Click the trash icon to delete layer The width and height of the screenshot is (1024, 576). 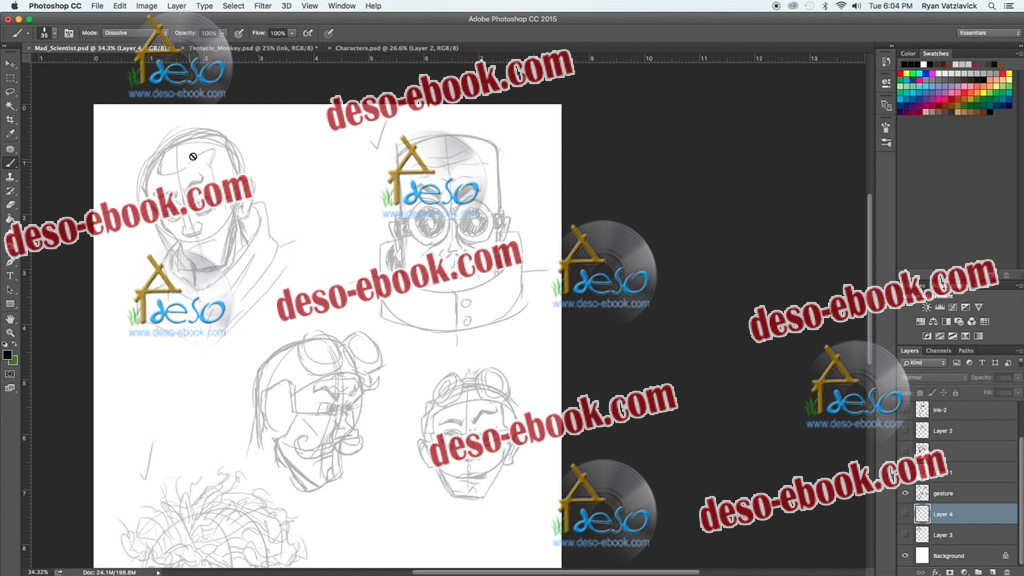(x=1006, y=571)
